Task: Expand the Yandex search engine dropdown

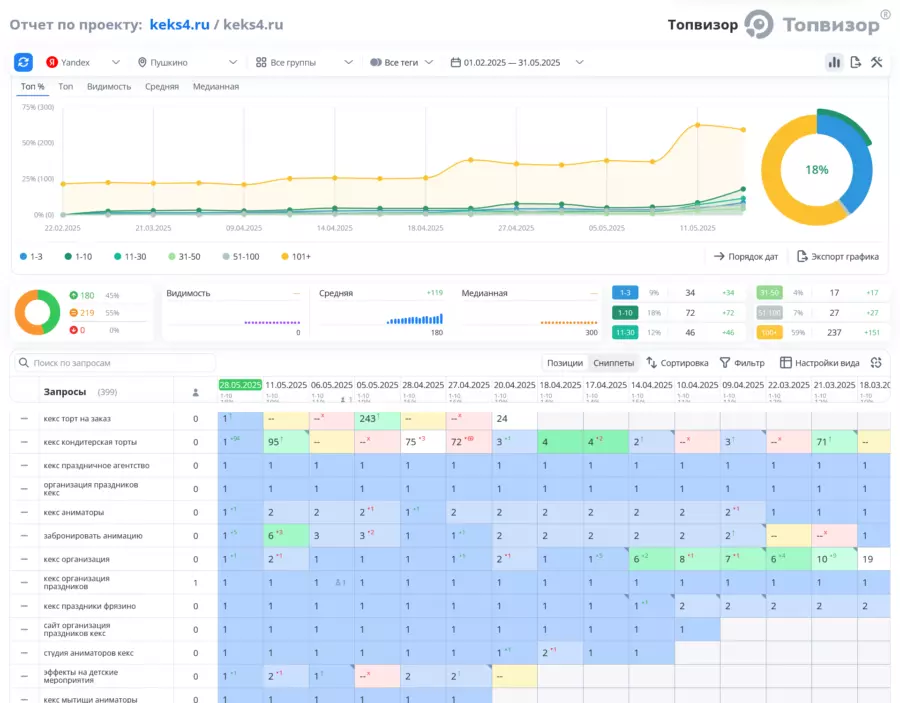Action: (x=83, y=62)
